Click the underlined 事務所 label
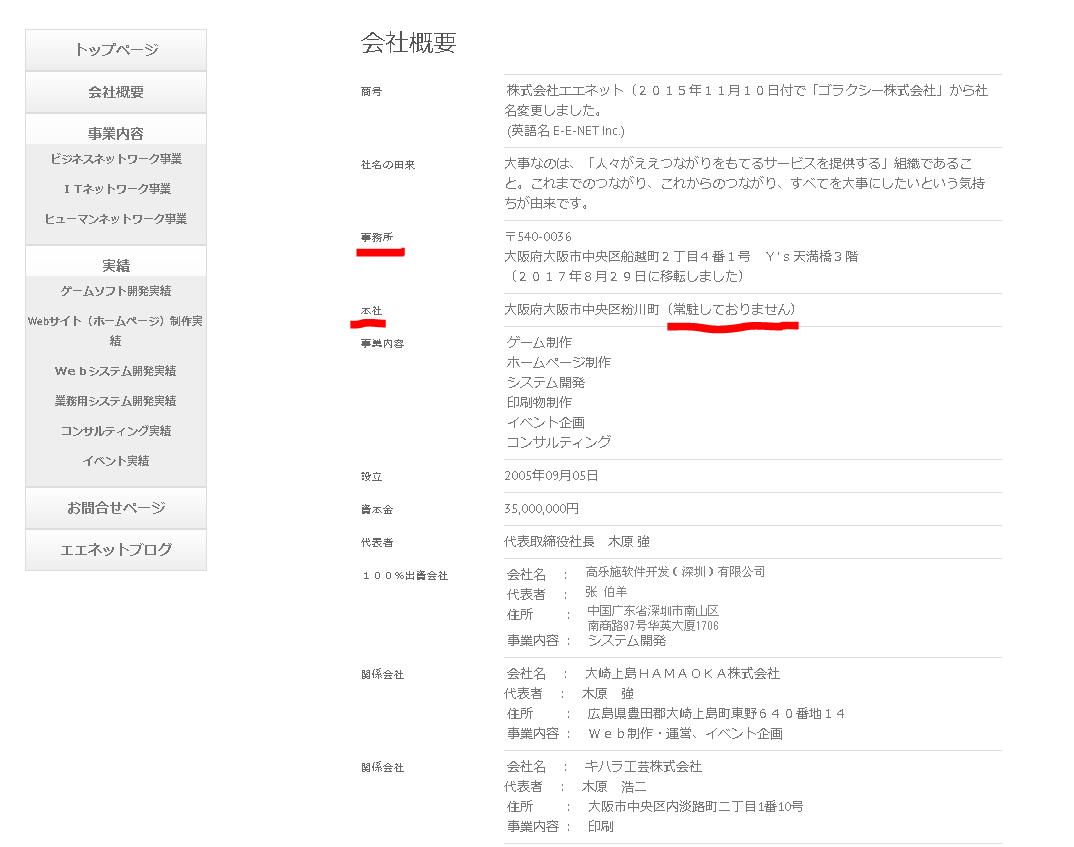The image size is (1074, 847). 377,238
